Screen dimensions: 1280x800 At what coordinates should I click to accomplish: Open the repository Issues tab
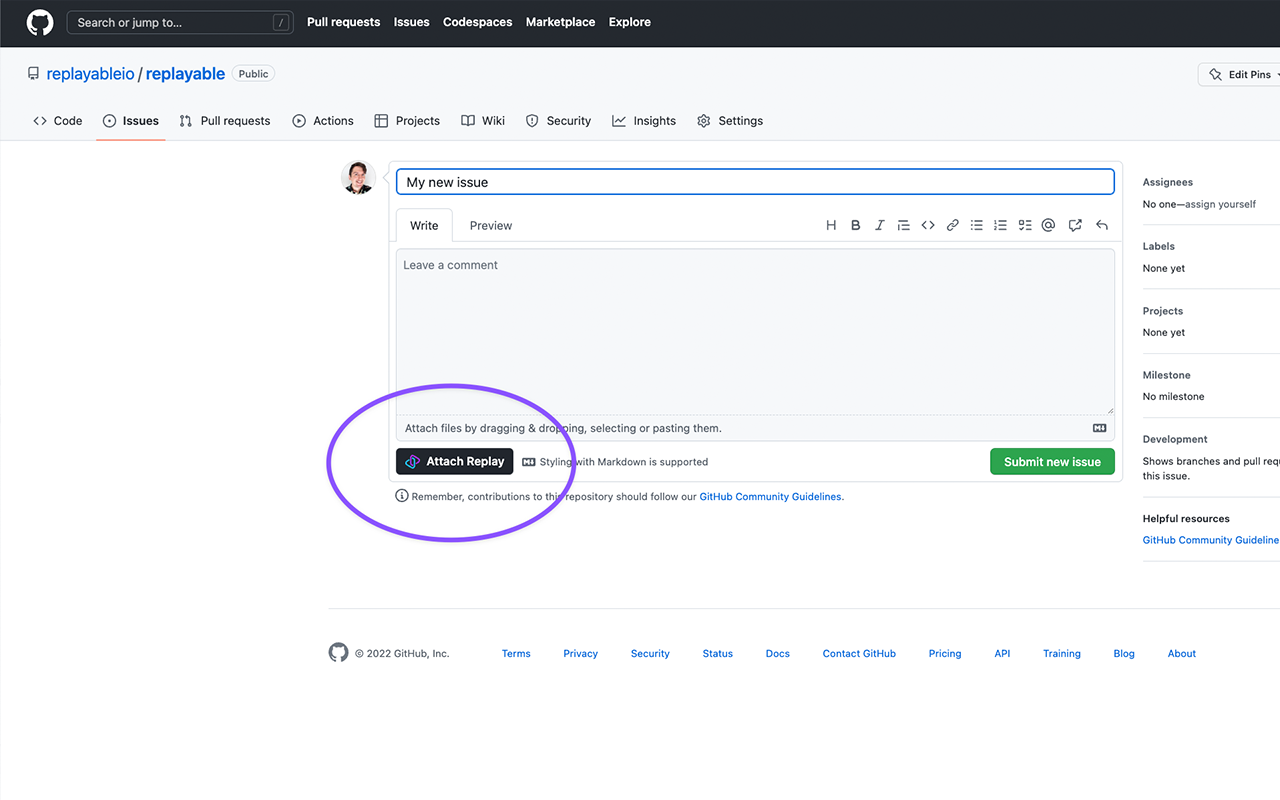click(131, 121)
